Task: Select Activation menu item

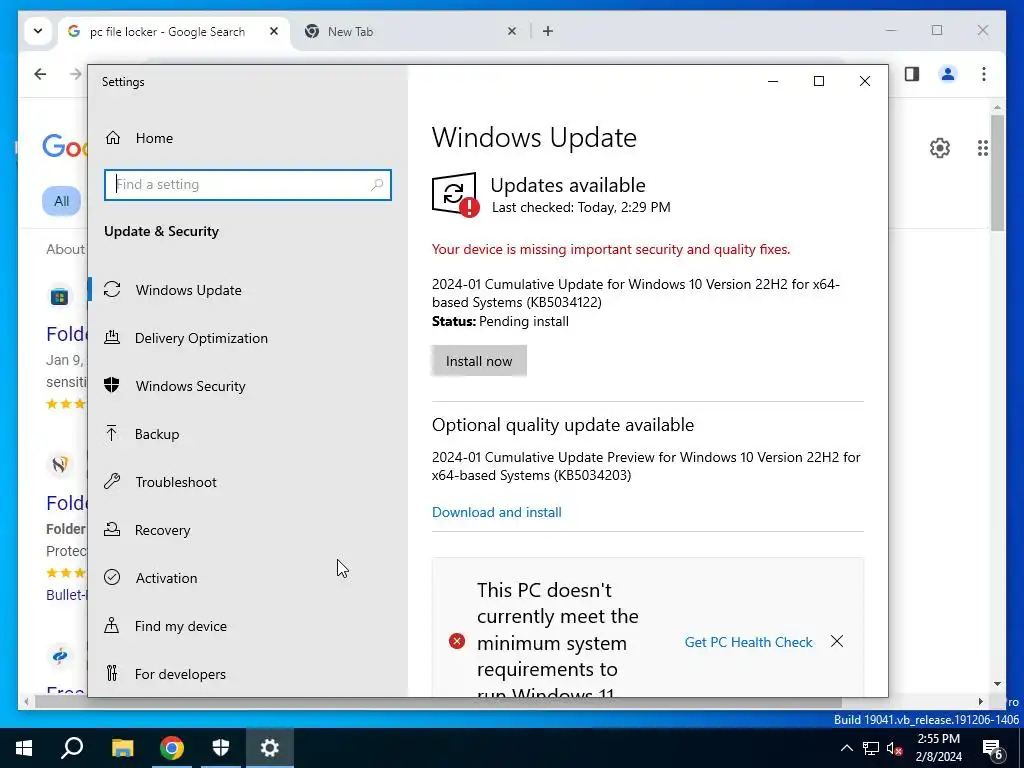Action: tap(167, 578)
